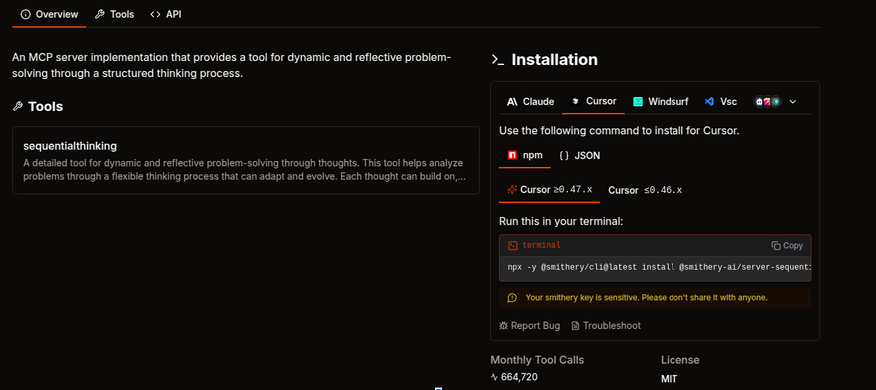876x390 pixels.
Task: Select the Cursor installation client tab
Action: [x=593, y=101]
